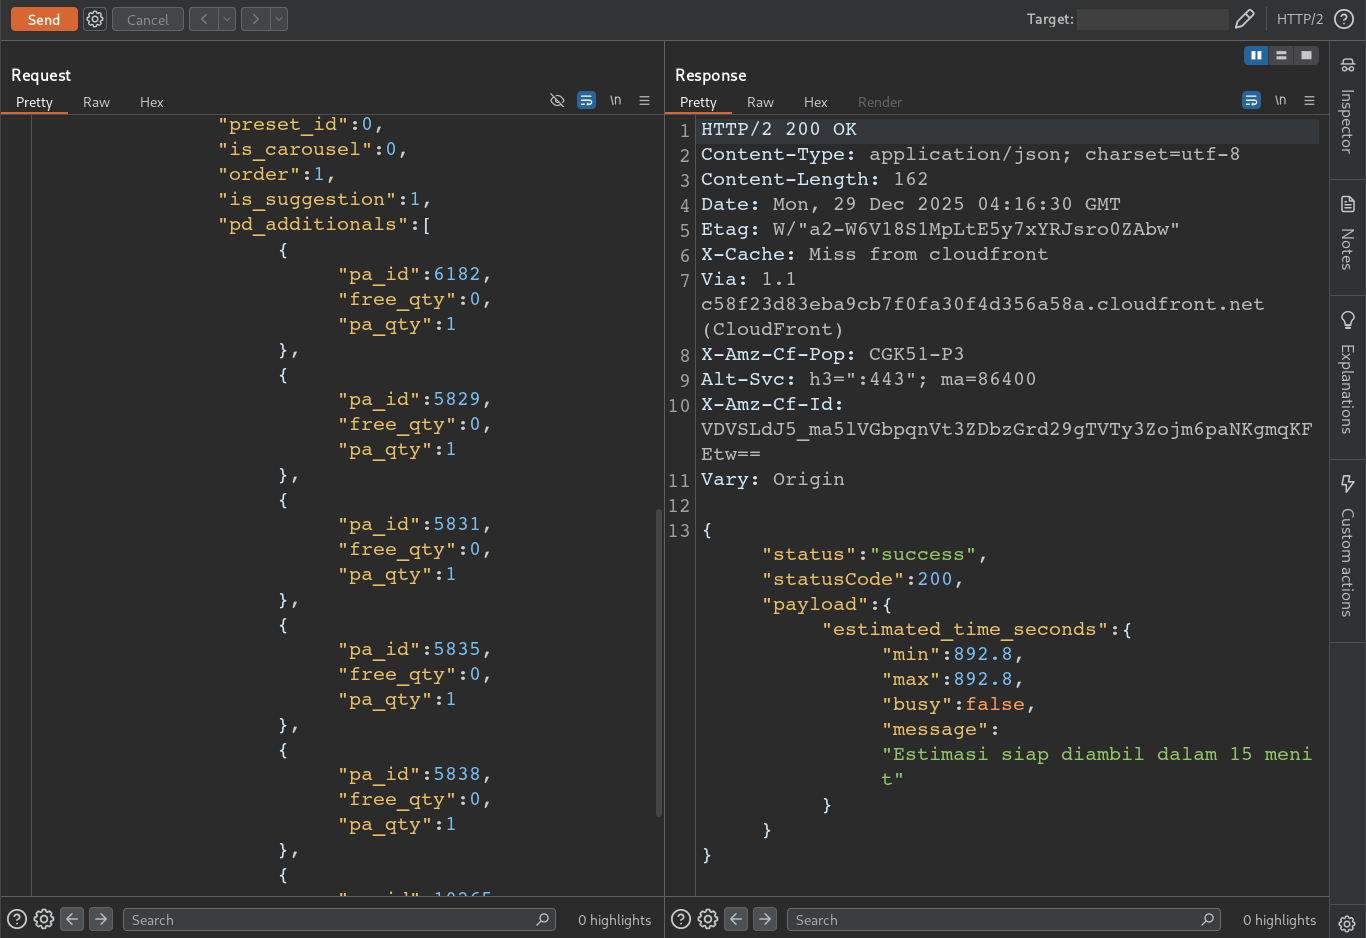Select stacked horizontal layout icon
The height and width of the screenshot is (938, 1366).
1281,55
